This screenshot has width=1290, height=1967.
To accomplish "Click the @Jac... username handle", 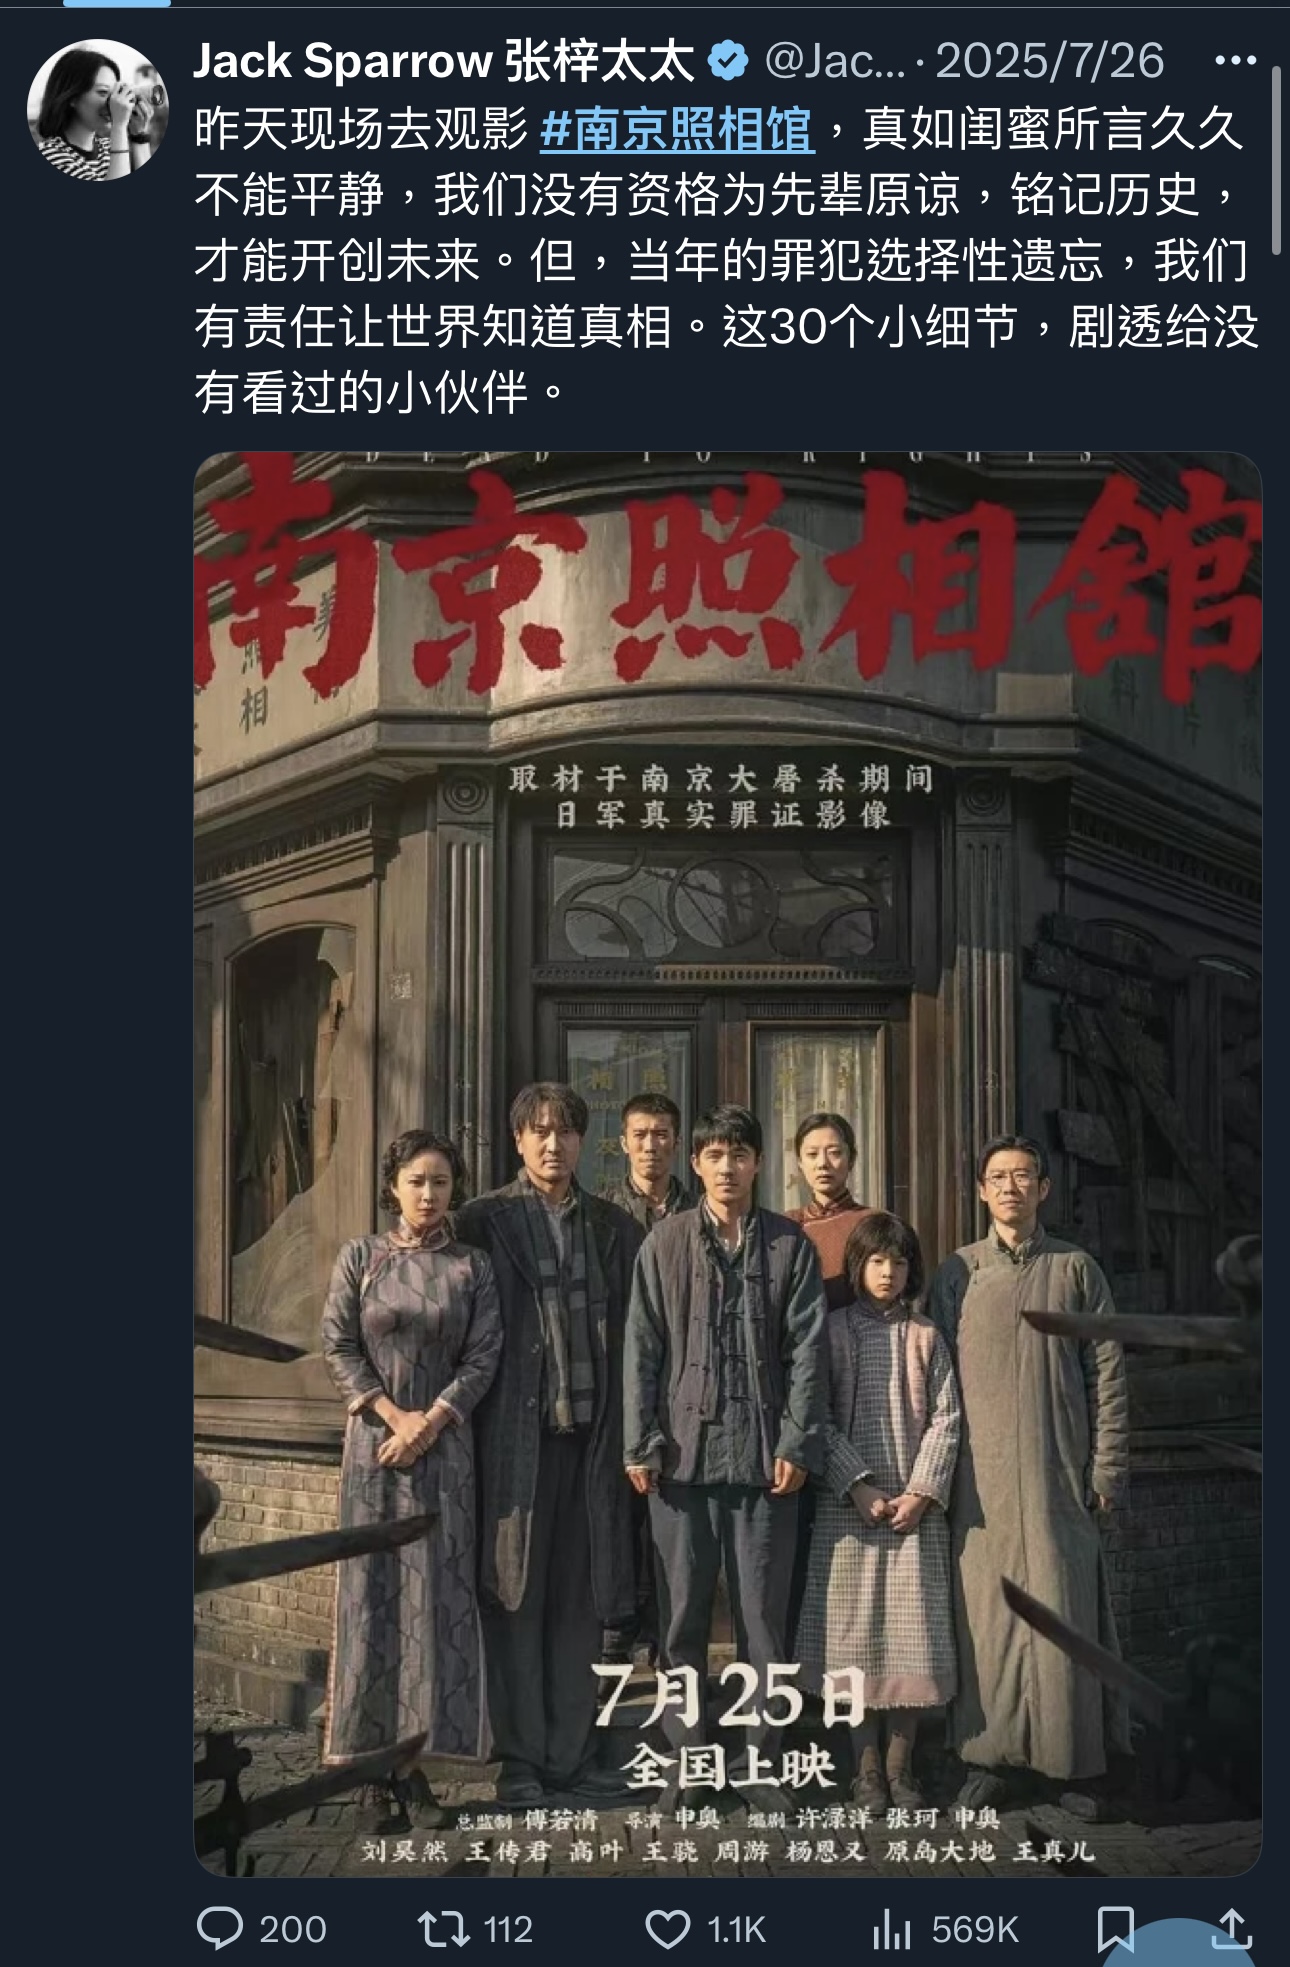I will pos(835,62).
